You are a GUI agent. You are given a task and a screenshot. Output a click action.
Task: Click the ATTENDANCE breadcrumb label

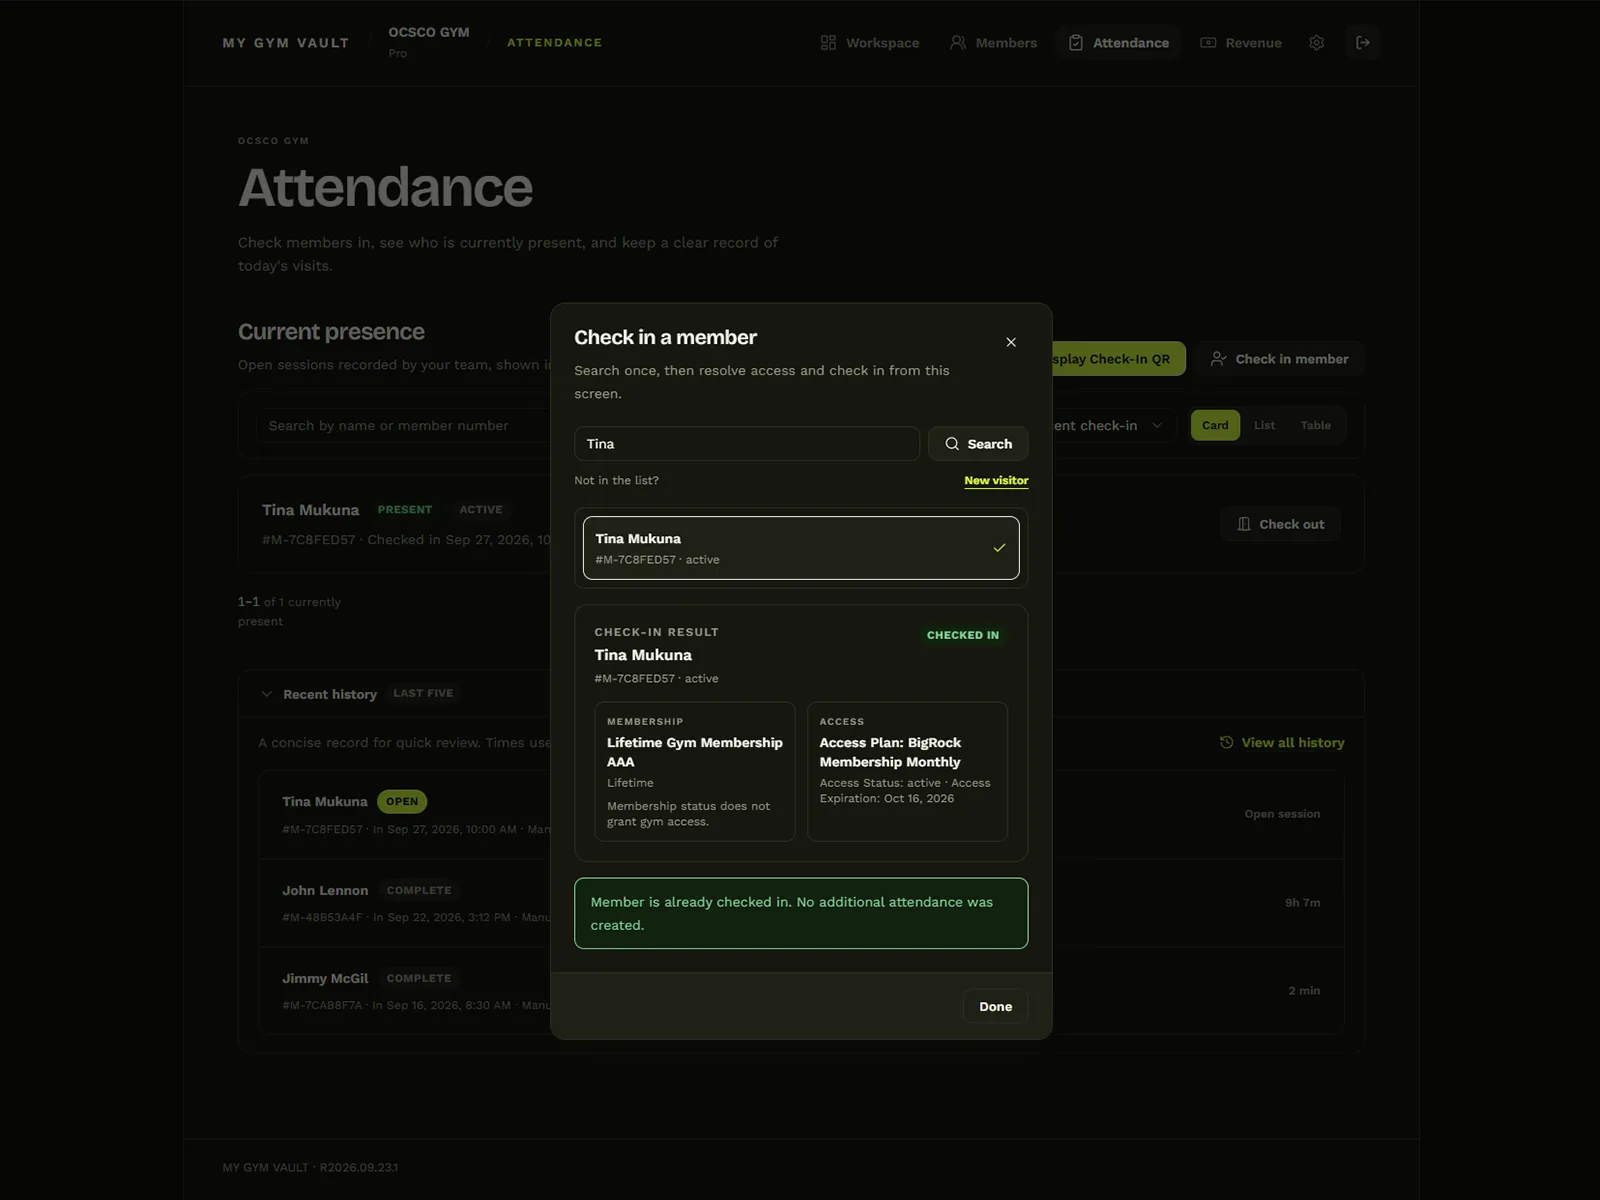(x=554, y=43)
